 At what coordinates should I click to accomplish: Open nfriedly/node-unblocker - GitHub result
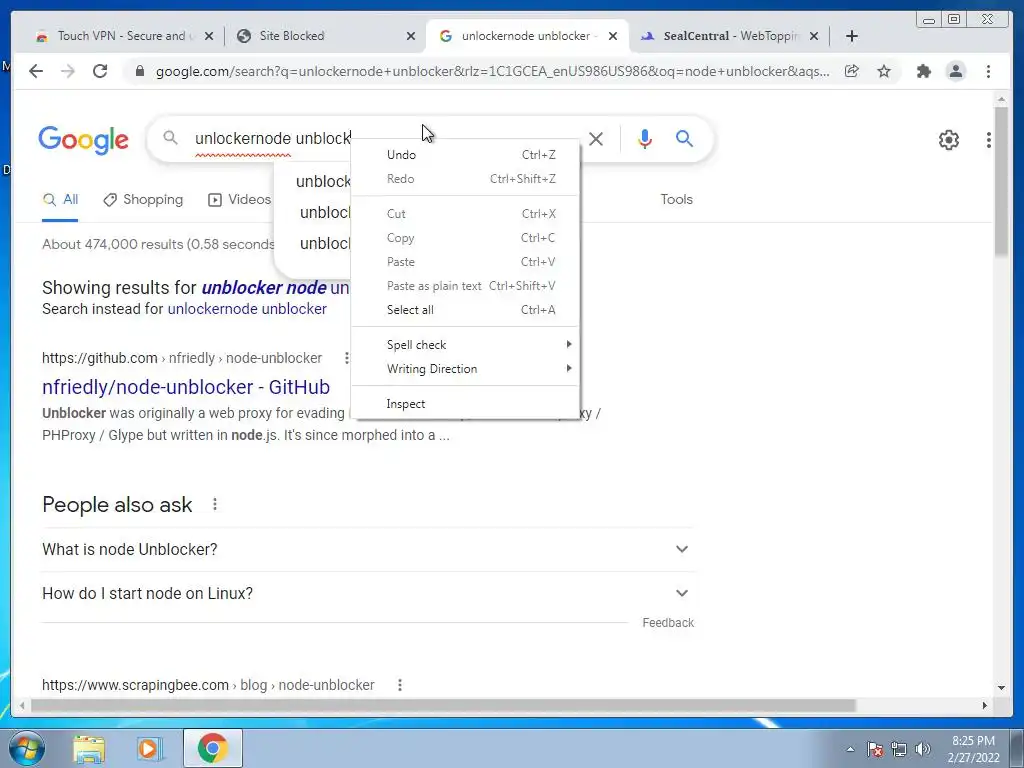[185, 387]
